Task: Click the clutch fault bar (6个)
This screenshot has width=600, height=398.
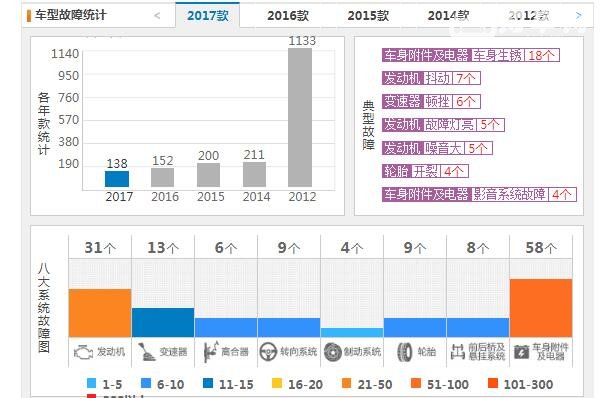Action: coord(226,328)
